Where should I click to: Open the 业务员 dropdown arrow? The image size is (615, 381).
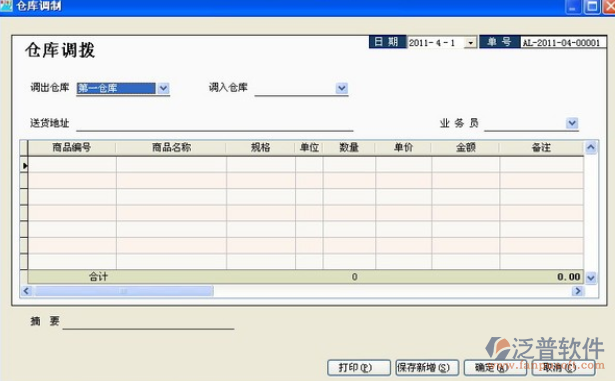(x=572, y=123)
